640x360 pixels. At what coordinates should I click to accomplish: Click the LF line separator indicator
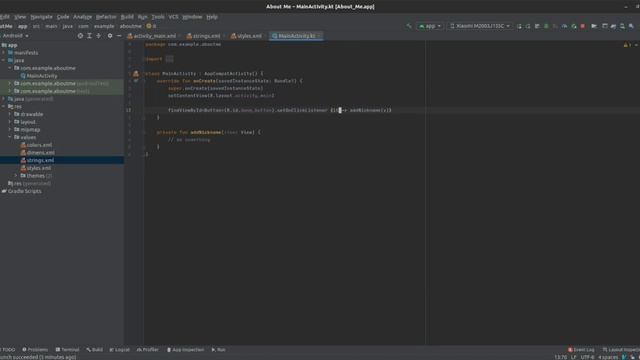click(573, 357)
